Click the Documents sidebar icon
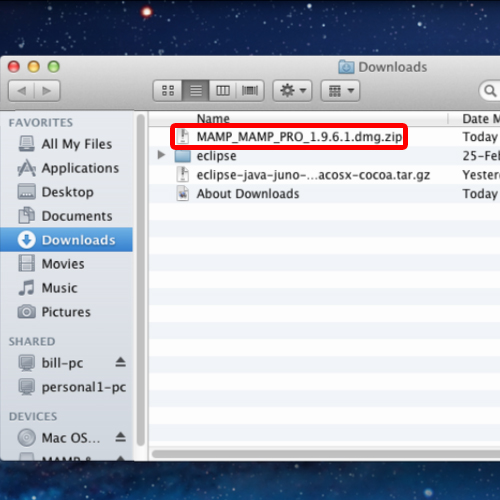Screen dimensions: 500x500 (26, 215)
